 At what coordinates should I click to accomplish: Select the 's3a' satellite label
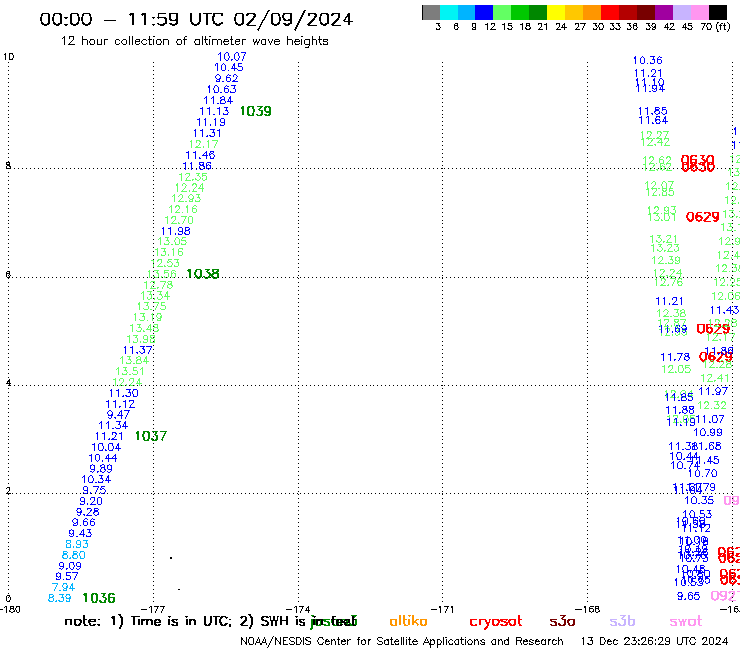(562, 621)
